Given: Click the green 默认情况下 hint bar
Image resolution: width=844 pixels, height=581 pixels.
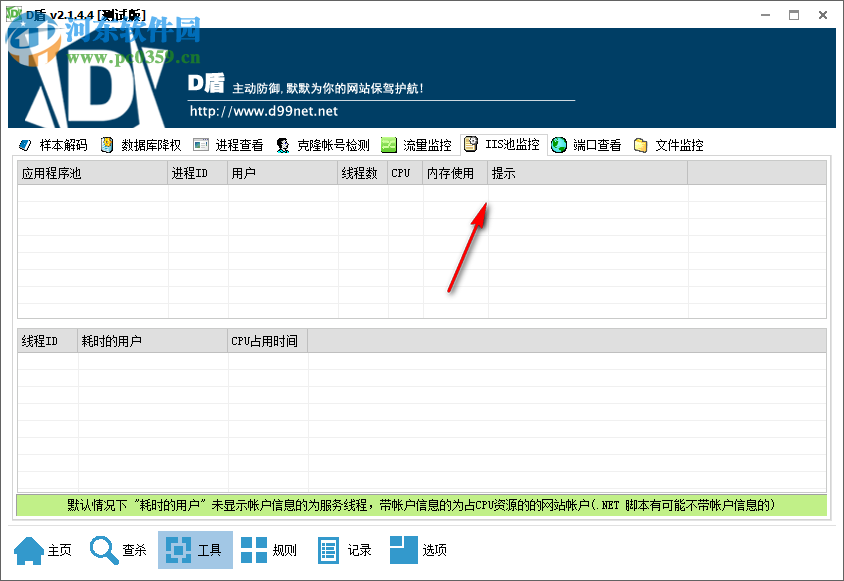Looking at the screenshot, I should coord(421,505).
